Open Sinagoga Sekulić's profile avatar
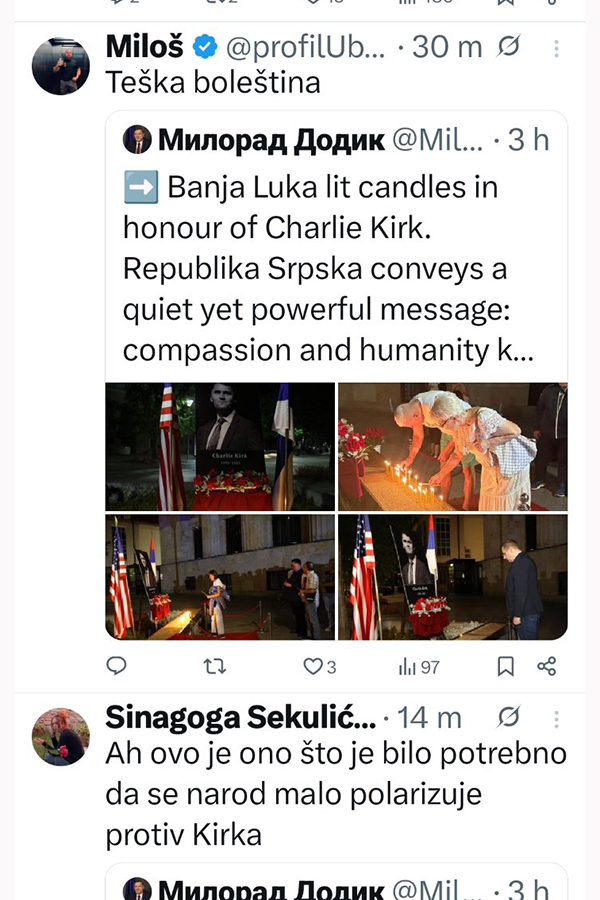This screenshot has width=600, height=900. click(x=61, y=736)
